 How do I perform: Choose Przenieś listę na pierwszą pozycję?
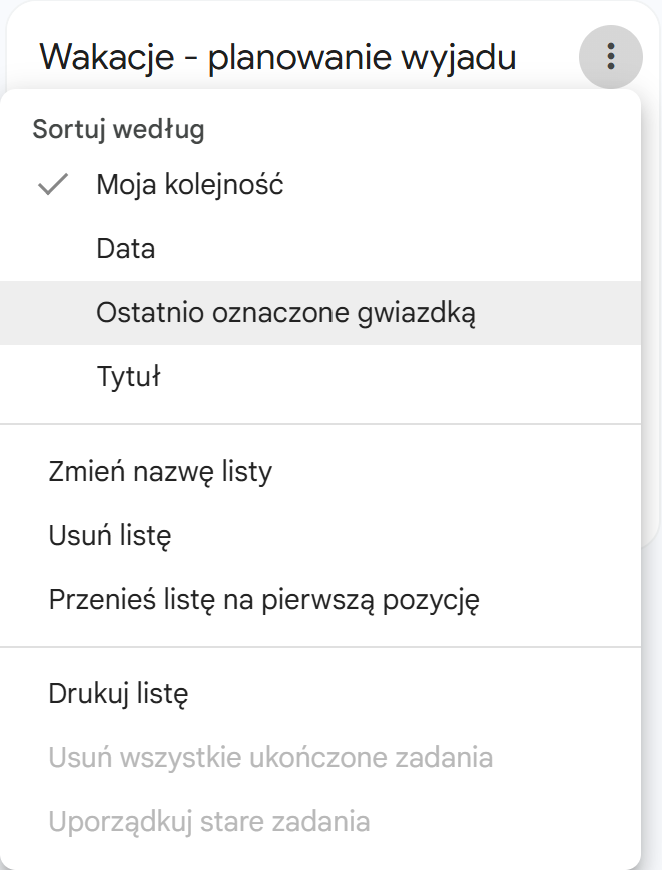tap(265, 600)
